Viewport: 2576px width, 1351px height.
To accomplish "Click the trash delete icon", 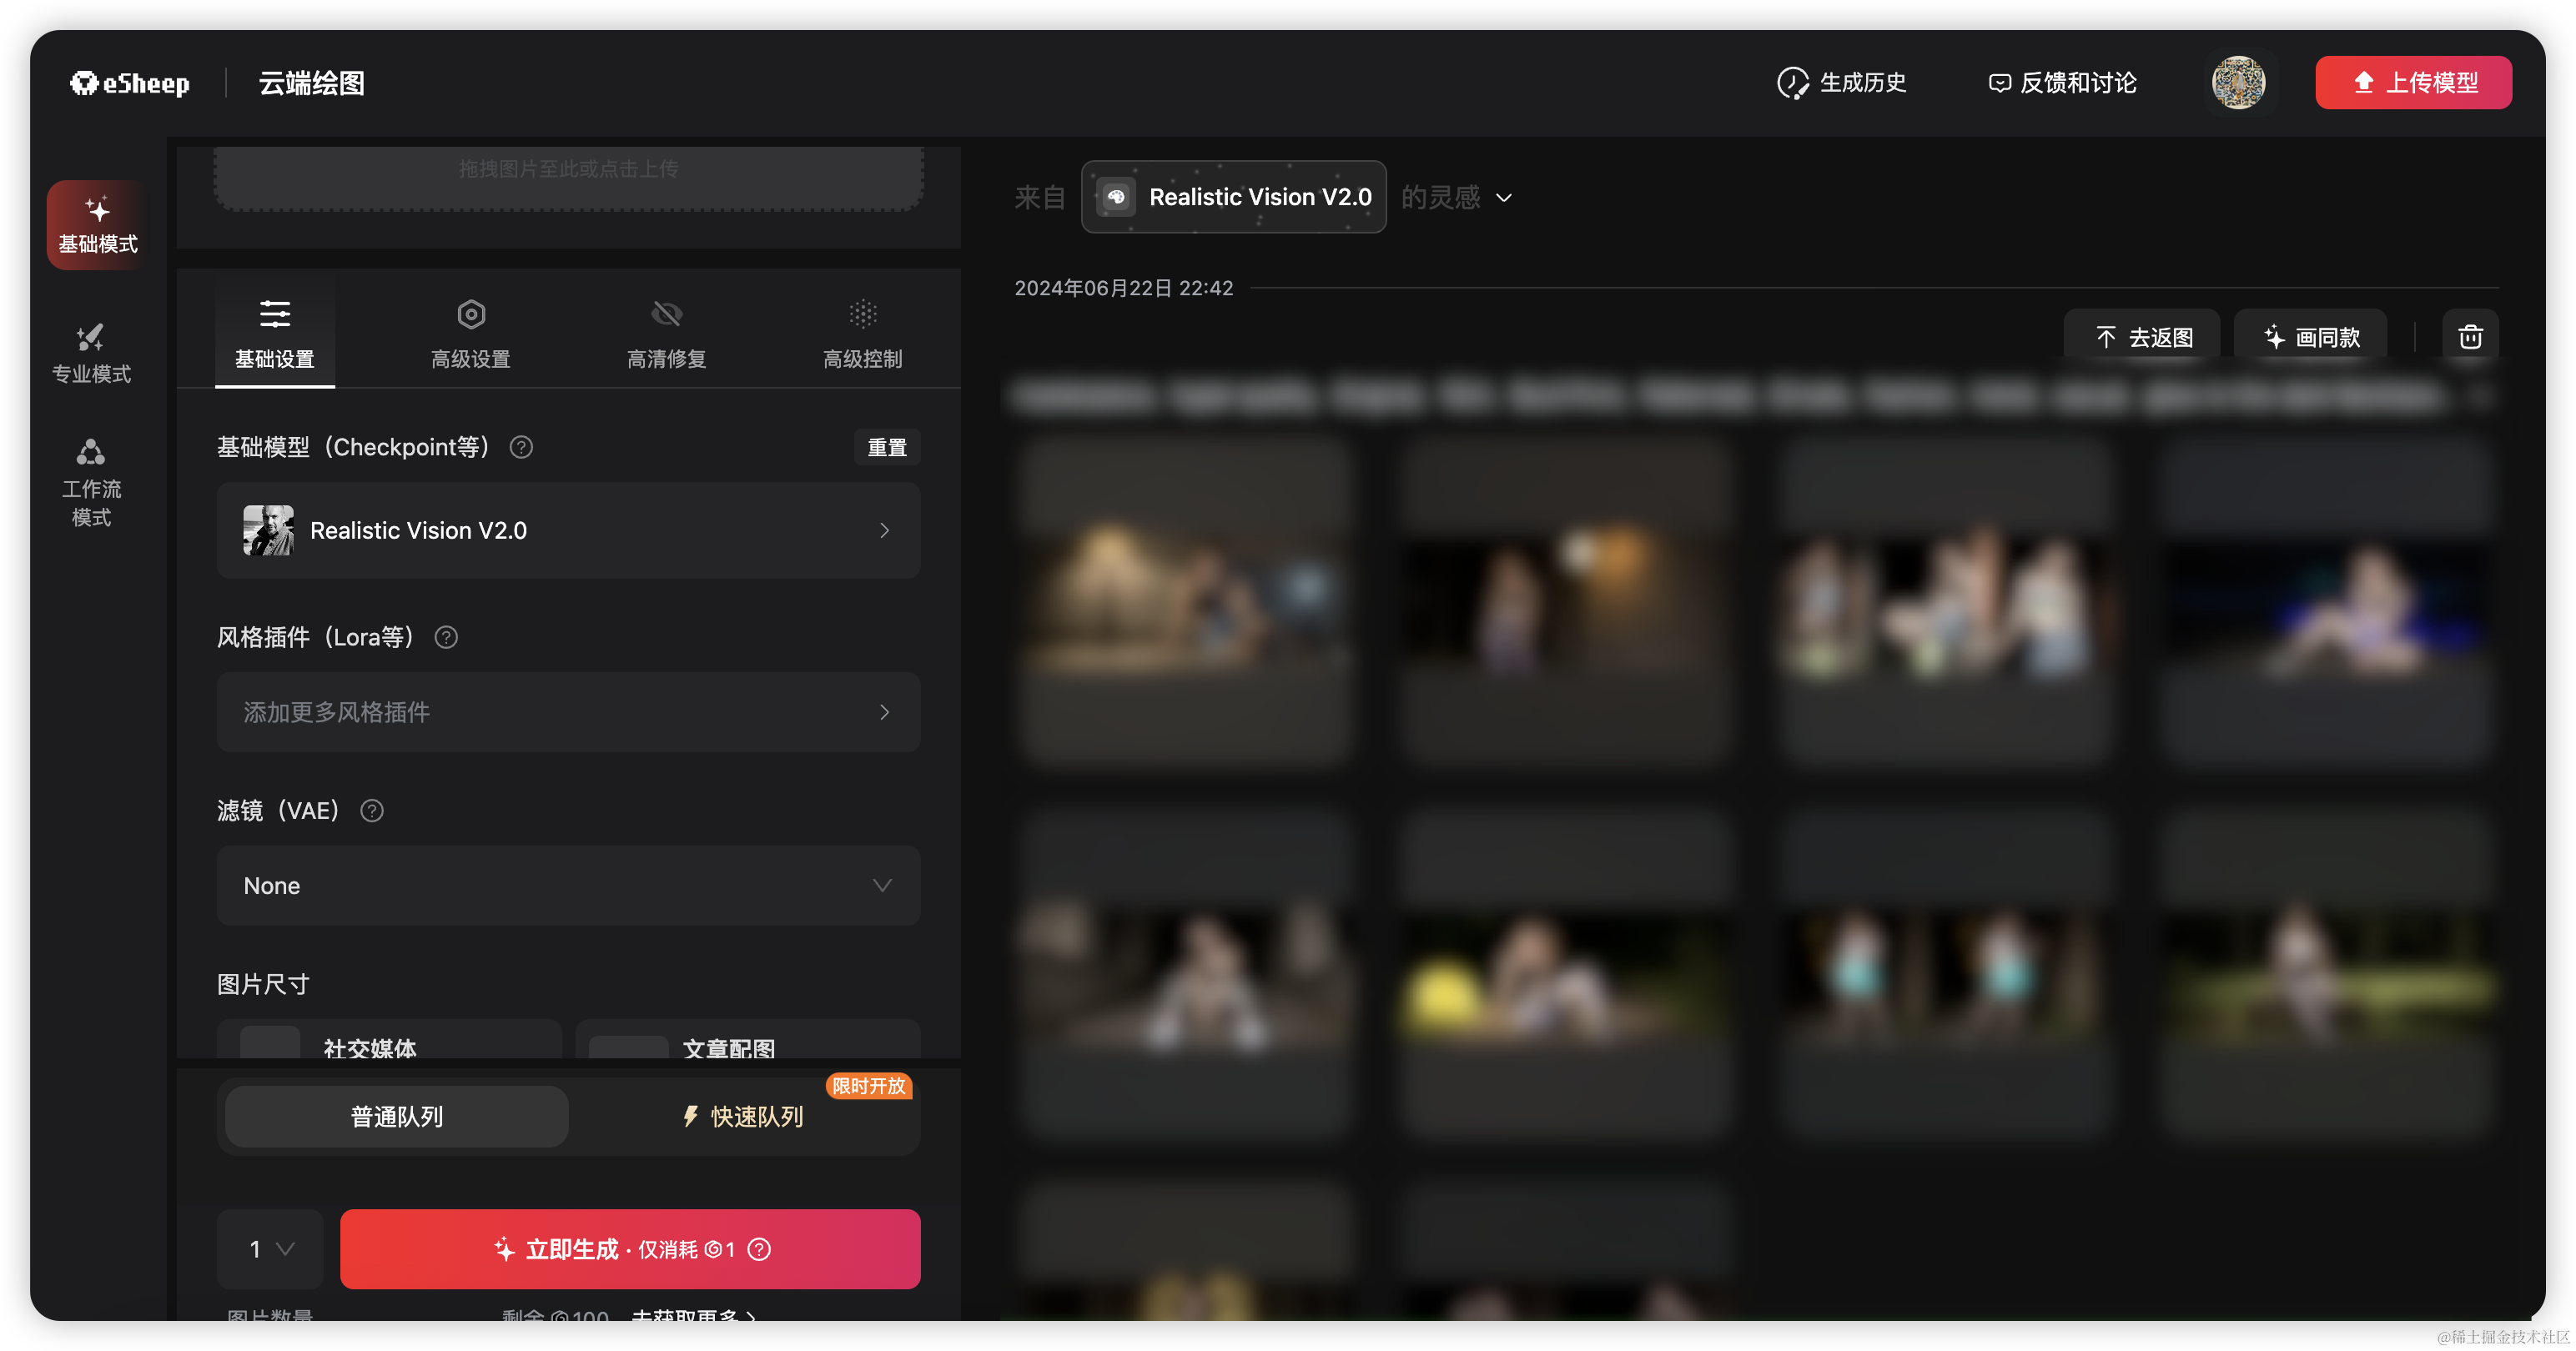I will pyautogui.click(x=2470, y=337).
